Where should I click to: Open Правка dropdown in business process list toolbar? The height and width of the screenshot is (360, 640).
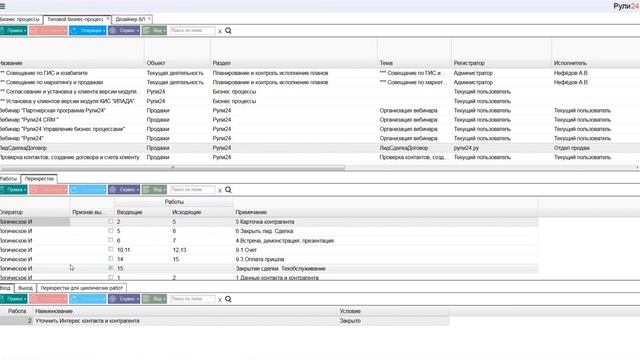(13, 31)
